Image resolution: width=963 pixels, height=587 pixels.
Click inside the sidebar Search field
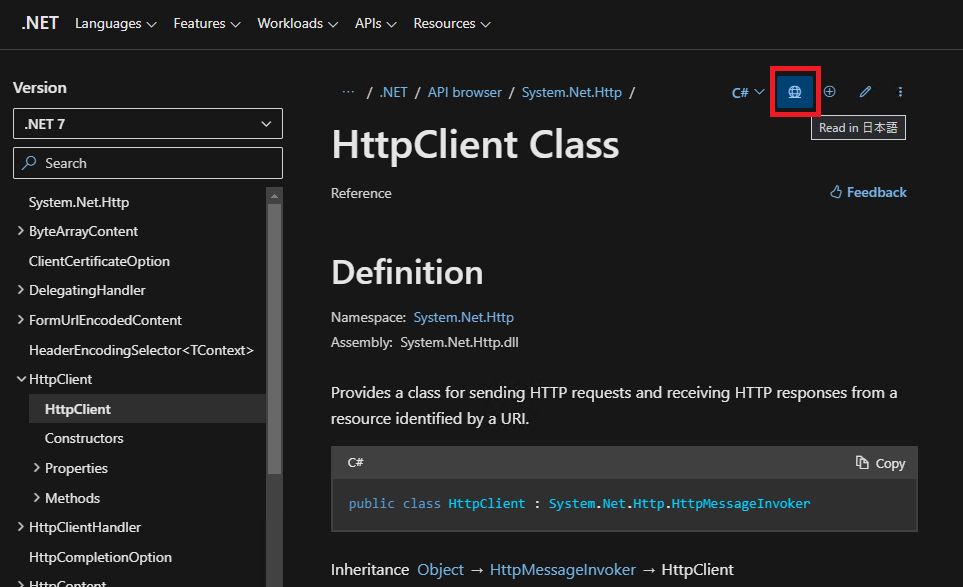coord(148,162)
